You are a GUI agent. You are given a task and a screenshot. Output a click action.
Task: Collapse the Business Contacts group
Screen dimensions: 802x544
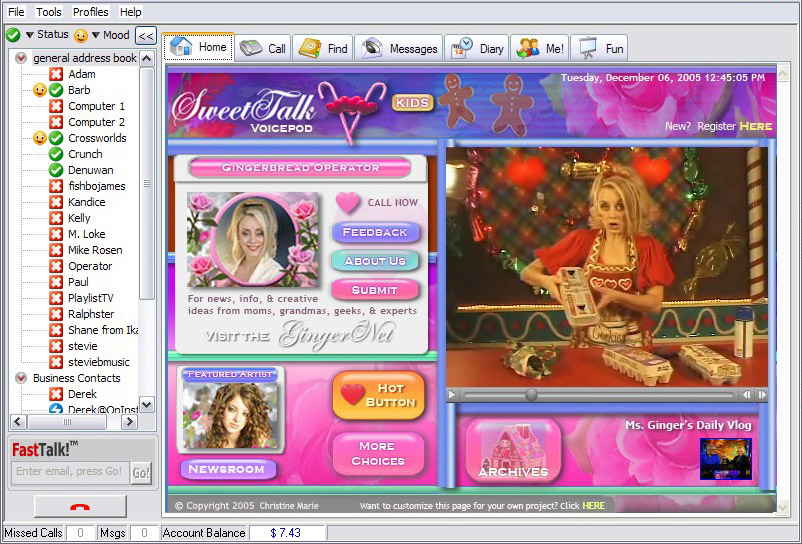click(x=21, y=378)
